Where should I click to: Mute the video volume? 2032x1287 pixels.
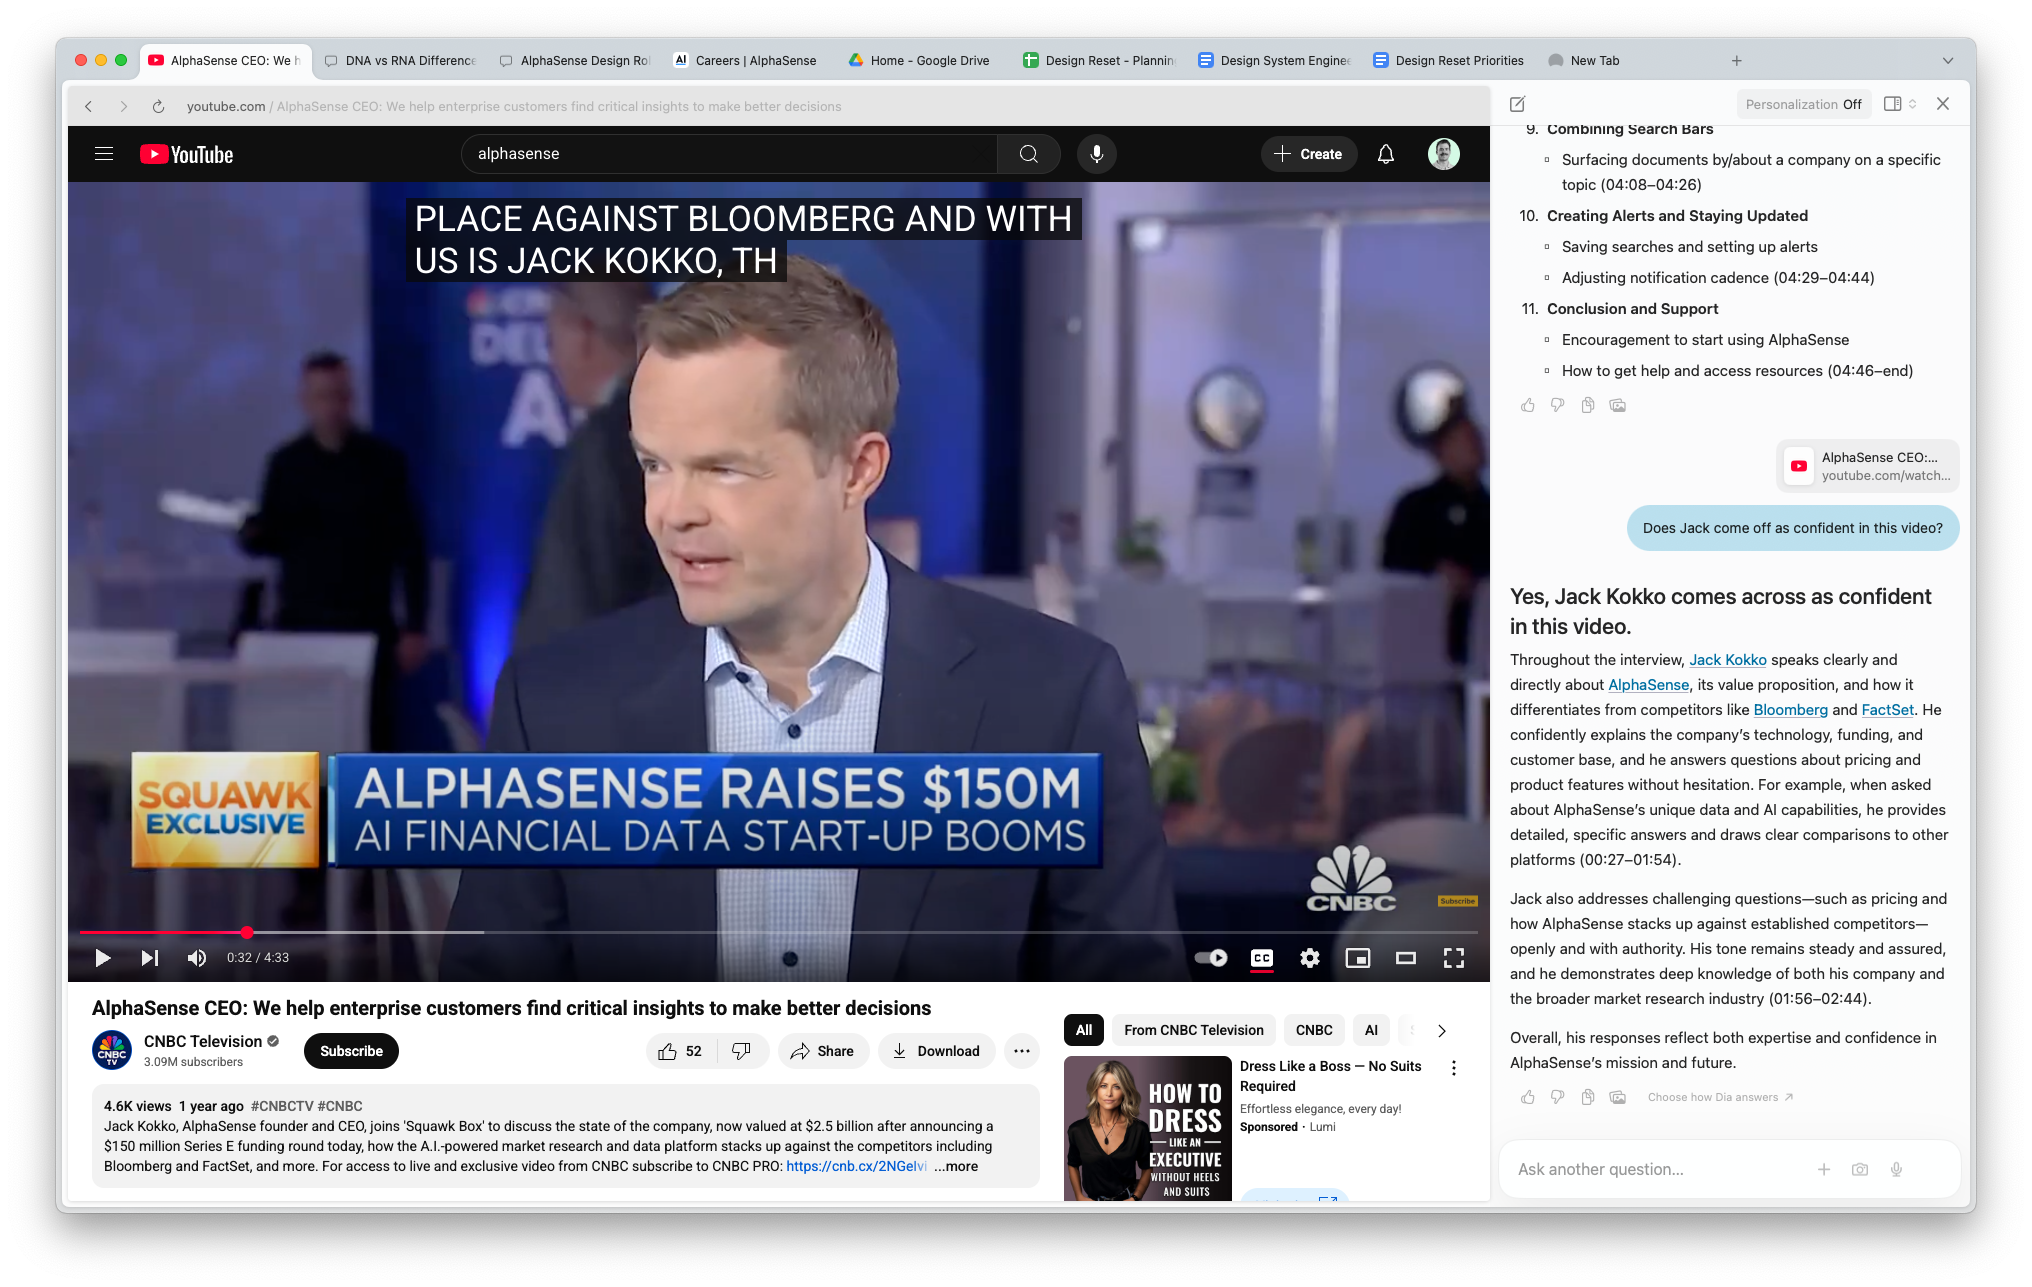[x=197, y=958]
